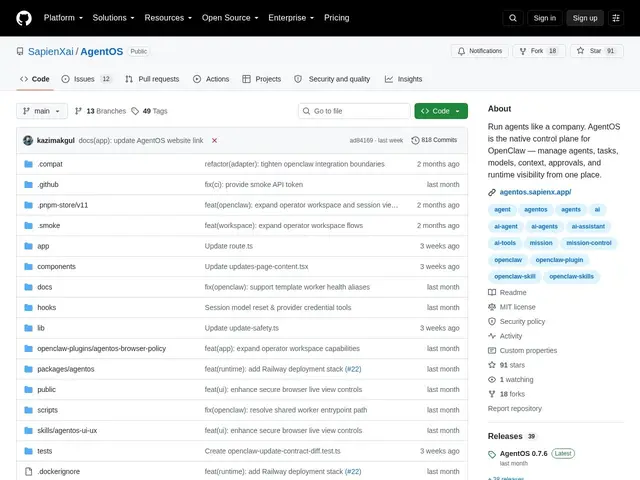Expand the Platform menu

(x=63, y=18)
